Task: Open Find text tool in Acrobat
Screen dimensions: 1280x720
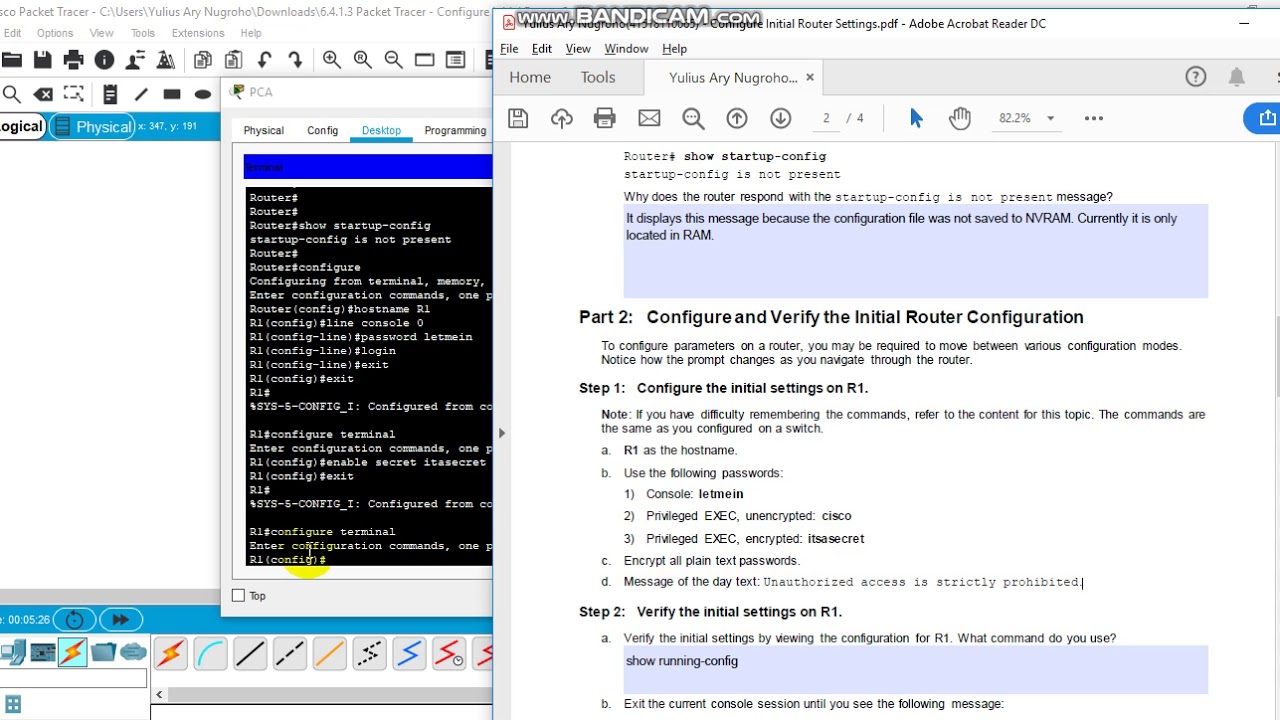Action: point(693,118)
